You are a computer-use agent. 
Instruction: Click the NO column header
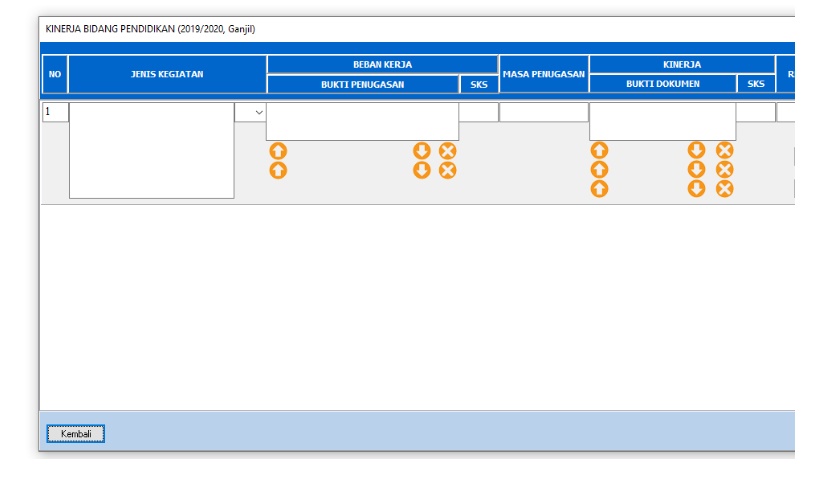(x=55, y=74)
